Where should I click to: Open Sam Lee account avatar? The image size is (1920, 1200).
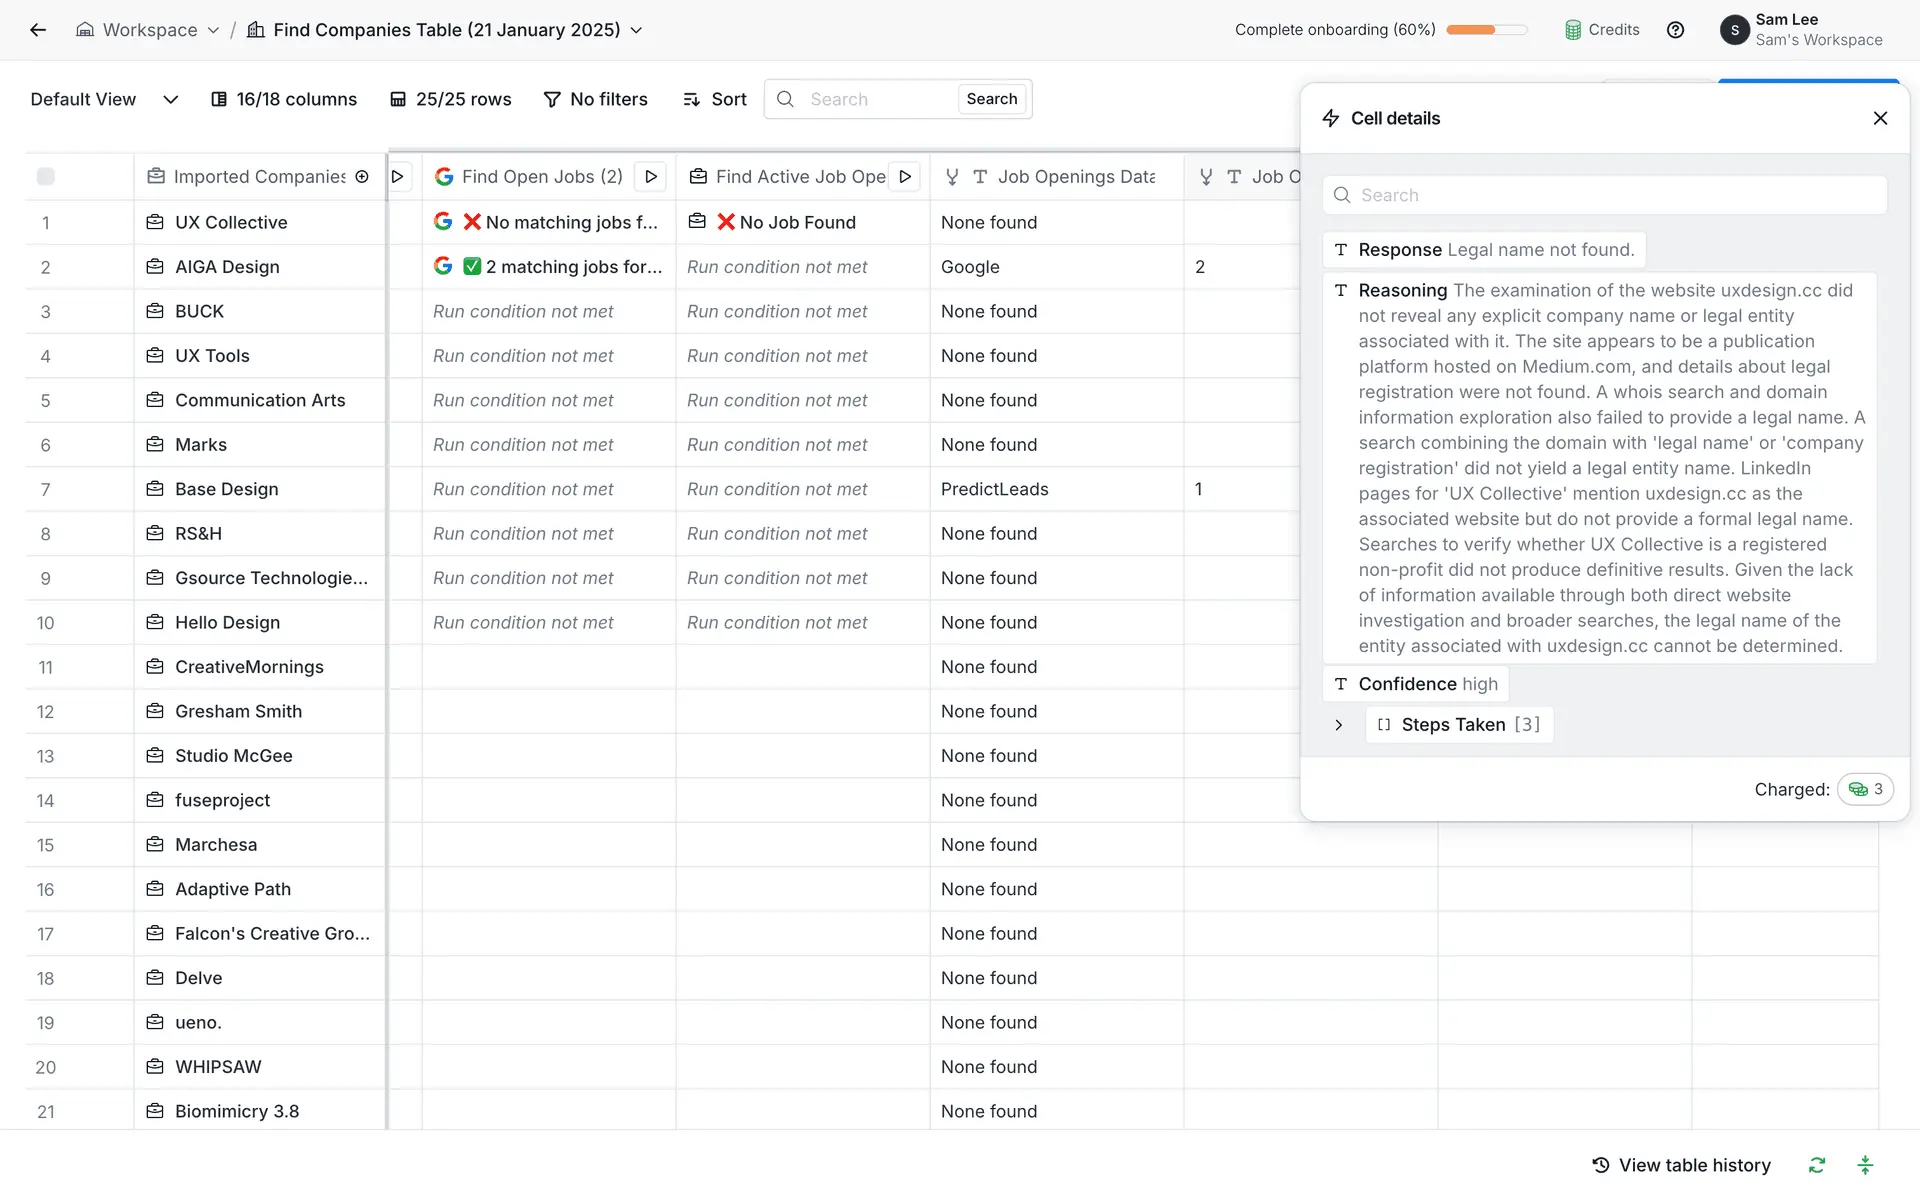coord(1734,30)
